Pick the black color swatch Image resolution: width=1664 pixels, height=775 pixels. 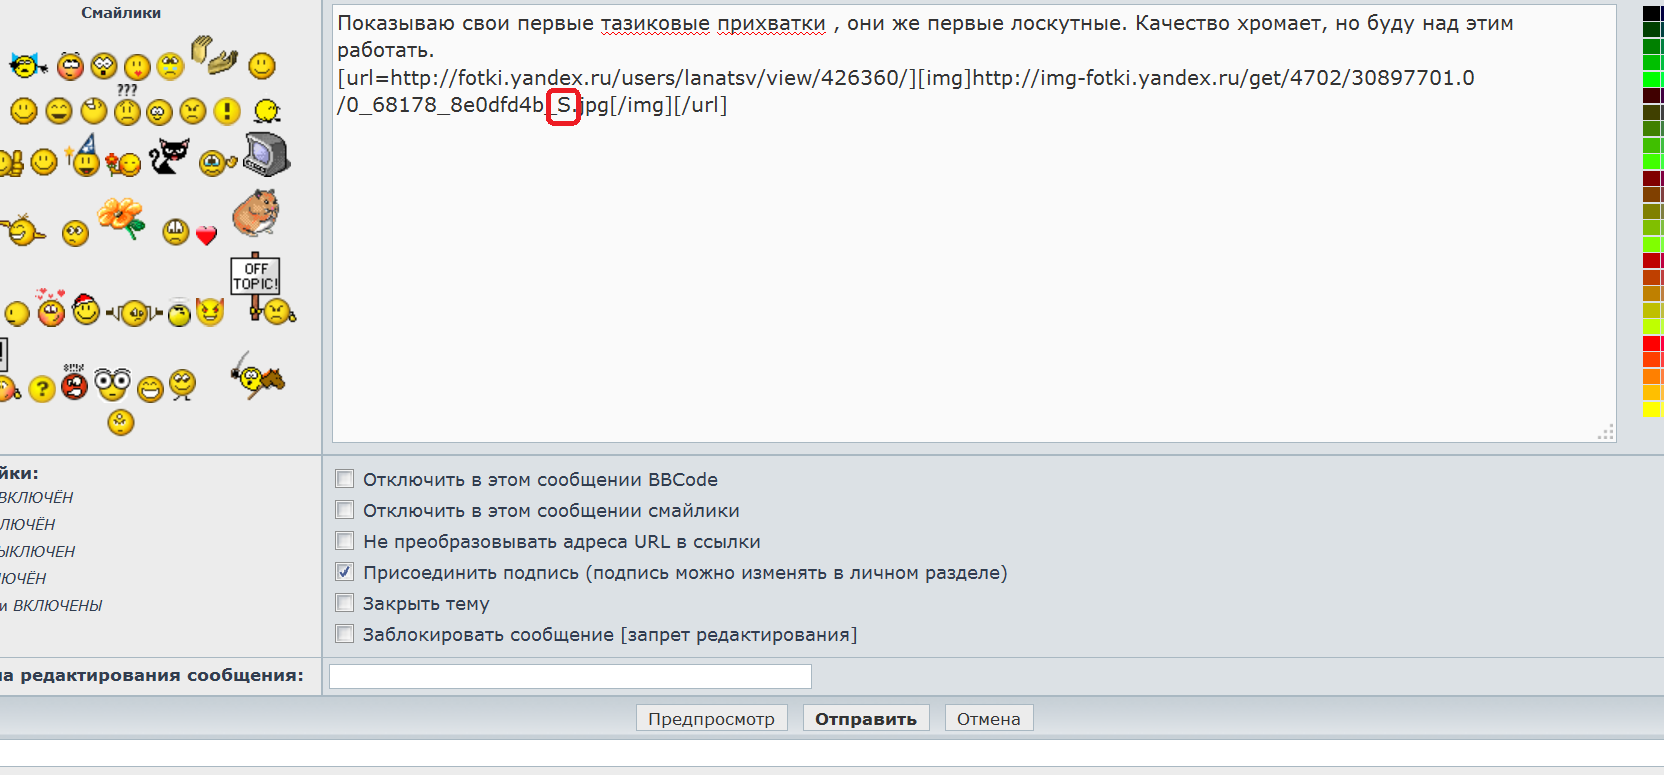pyautogui.click(x=1652, y=14)
